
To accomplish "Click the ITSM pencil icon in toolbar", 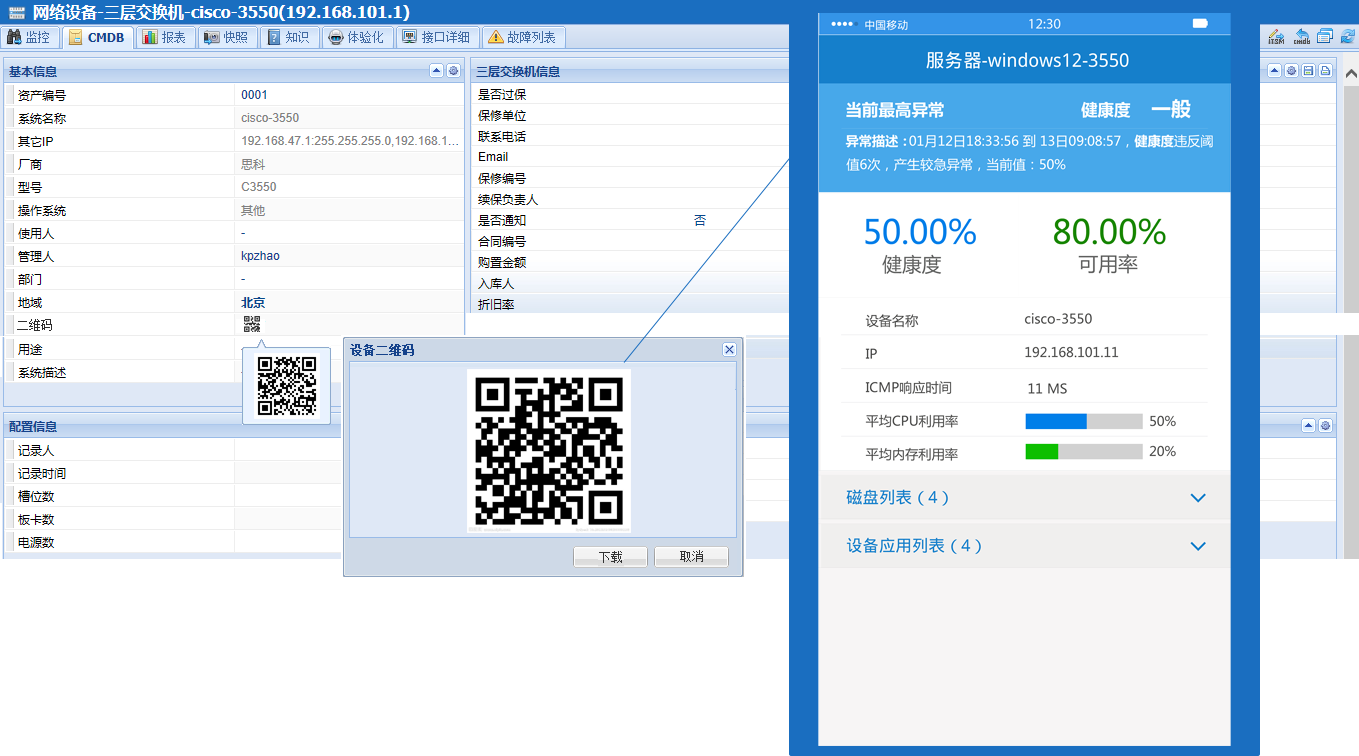I will (1276, 37).
